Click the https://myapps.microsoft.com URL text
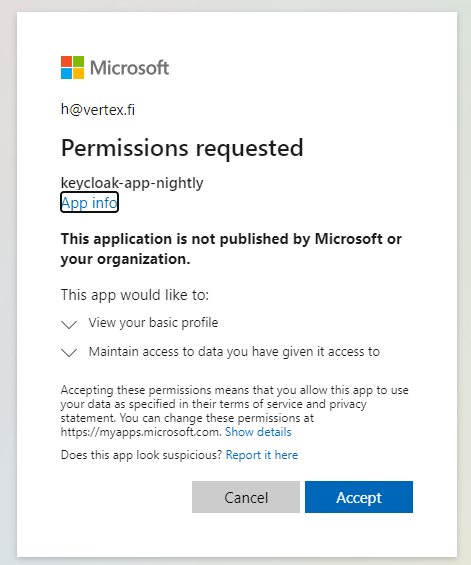Screen dimensions: 471x565 pyautogui.click(x=141, y=432)
